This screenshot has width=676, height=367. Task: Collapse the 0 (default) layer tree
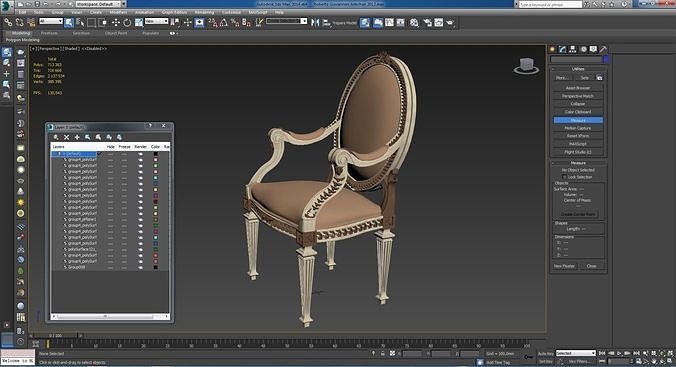click(55, 154)
